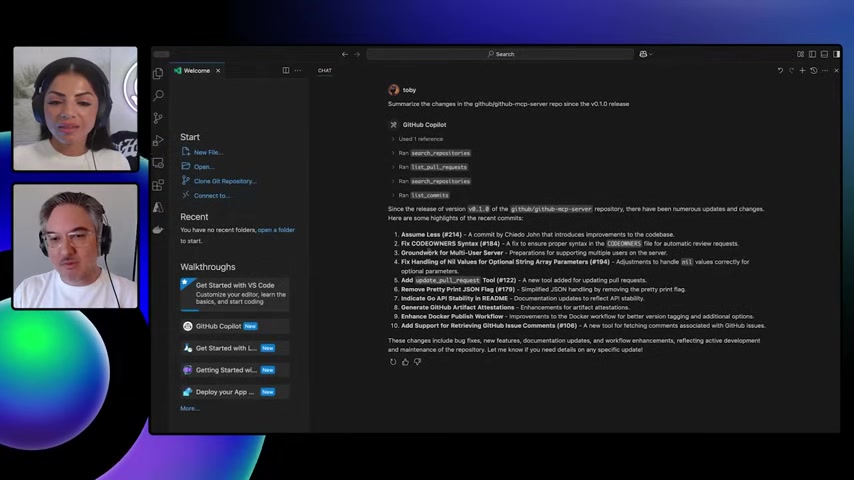This screenshot has height=480, width=854.
Task: Click the Connect to... link
Action: tap(212, 196)
